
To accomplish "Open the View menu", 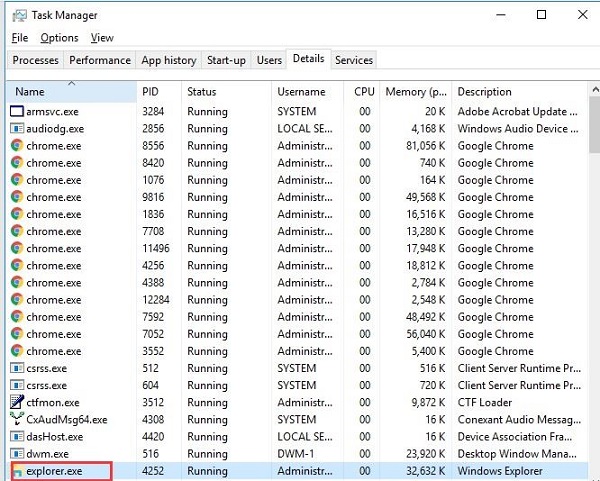I will pos(102,38).
